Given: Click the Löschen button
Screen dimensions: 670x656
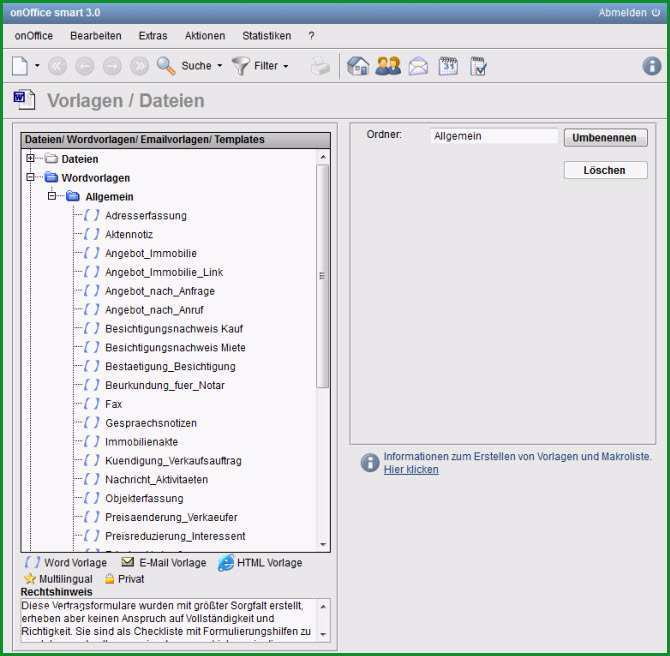Looking at the screenshot, I should coord(605,170).
